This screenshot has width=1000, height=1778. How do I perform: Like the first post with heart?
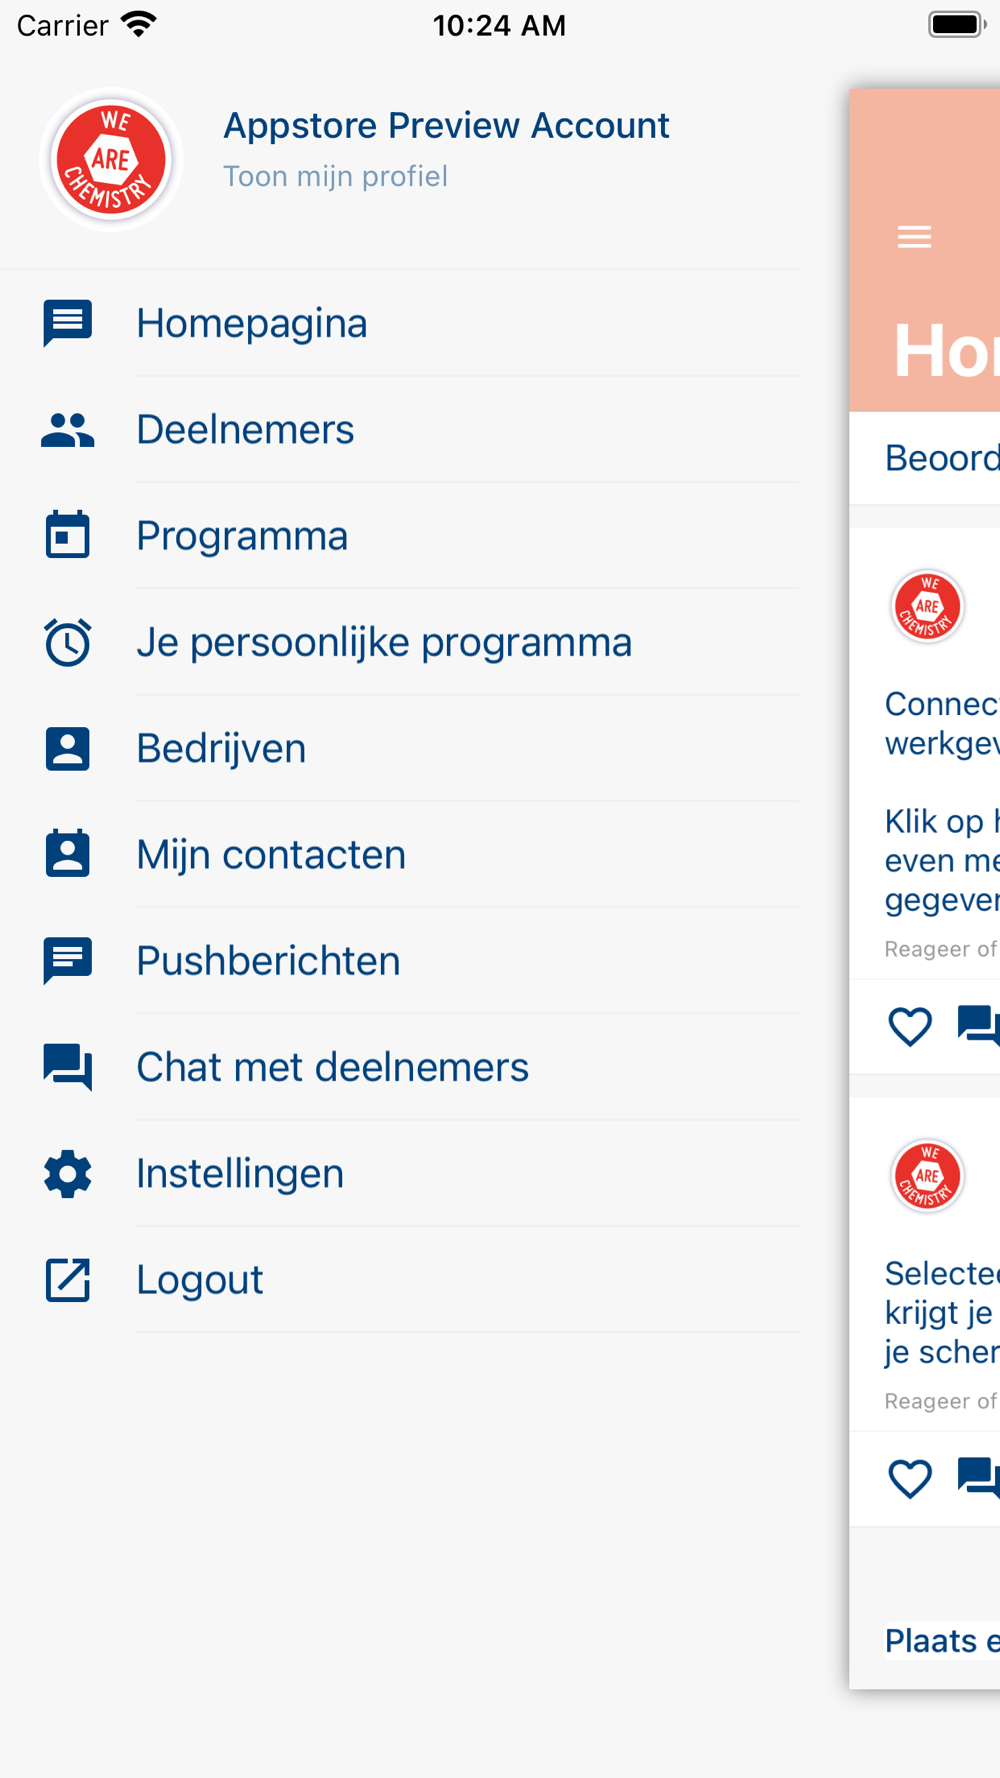(910, 1026)
